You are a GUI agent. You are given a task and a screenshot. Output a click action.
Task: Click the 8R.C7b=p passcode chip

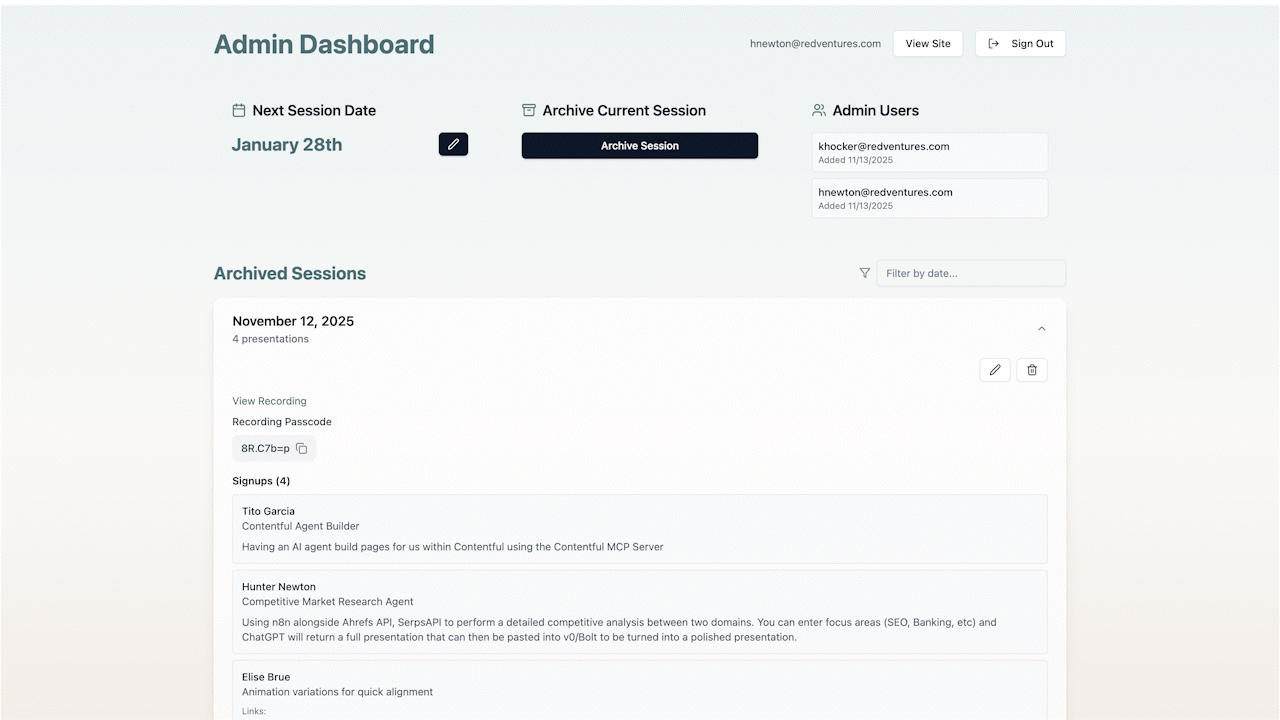coord(265,449)
